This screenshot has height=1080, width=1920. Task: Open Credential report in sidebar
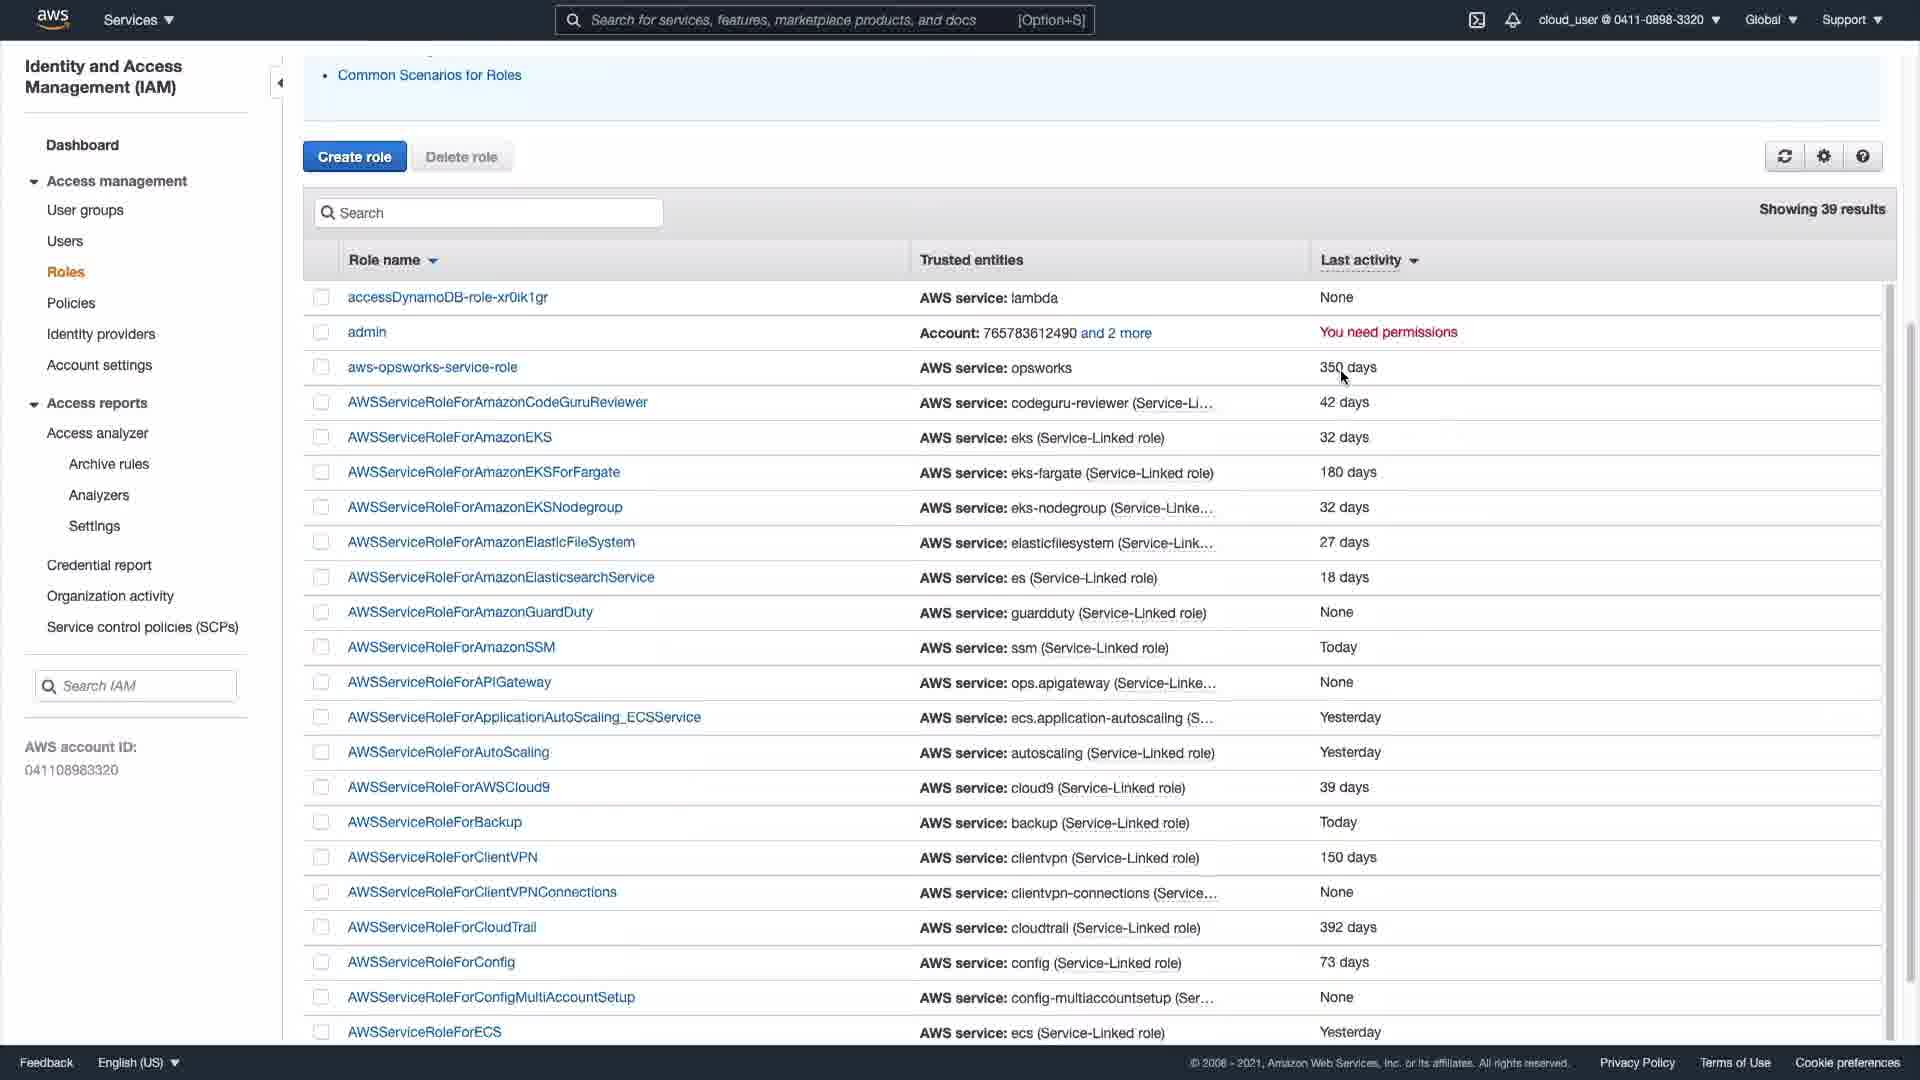pyautogui.click(x=99, y=565)
